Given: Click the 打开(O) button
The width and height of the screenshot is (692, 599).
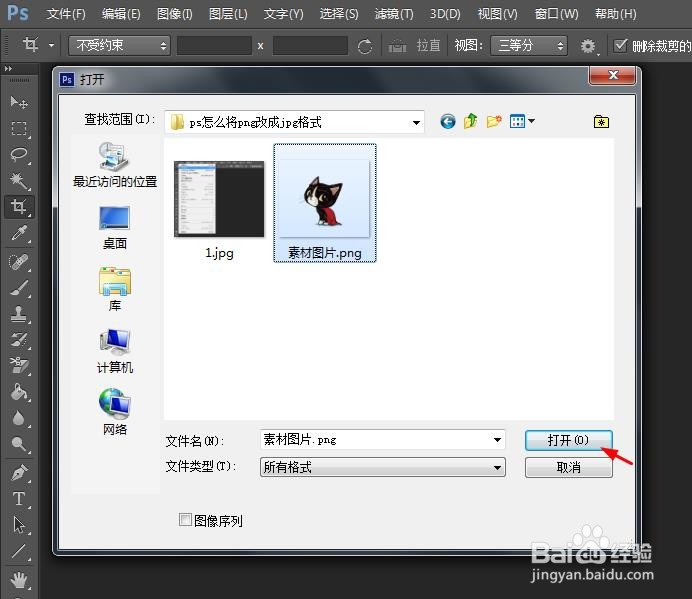Looking at the screenshot, I should [x=568, y=440].
